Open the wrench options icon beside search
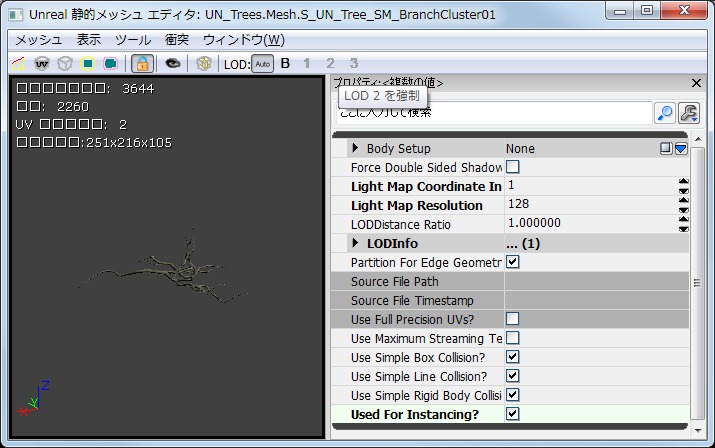Image resolution: width=715 pixels, height=448 pixels. point(688,112)
